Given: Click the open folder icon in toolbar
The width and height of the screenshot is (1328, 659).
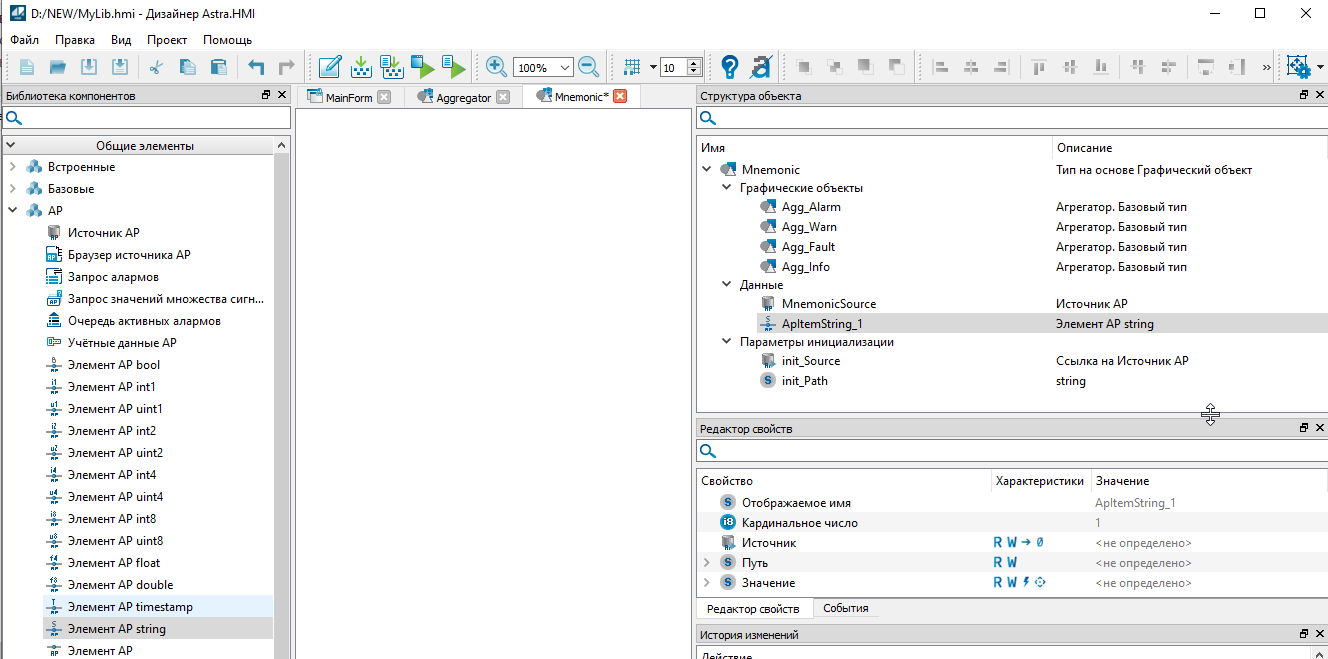Looking at the screenshot, I should pyautogui.click(x=58, y=67).
